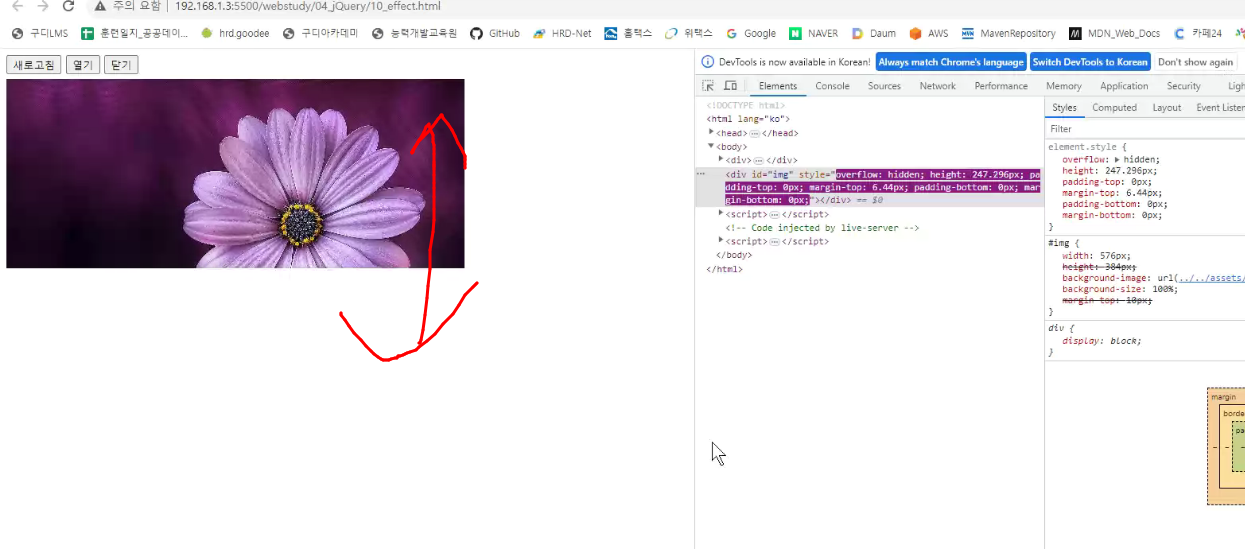Switch to the Performance tab

1001,86
